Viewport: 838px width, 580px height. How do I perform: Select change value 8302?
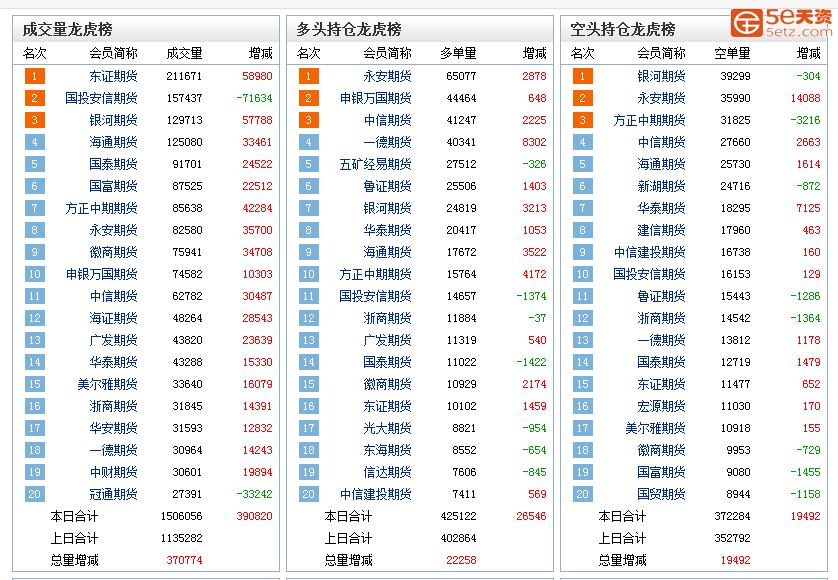[x=534, y=142]
